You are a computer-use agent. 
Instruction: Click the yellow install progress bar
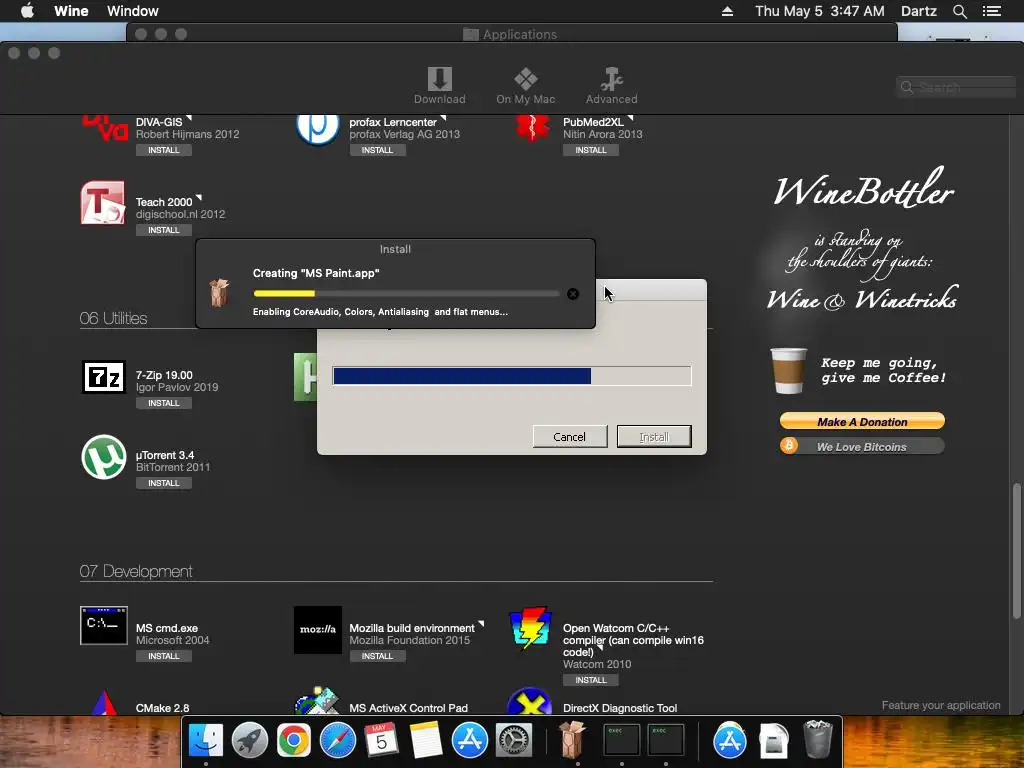pyautogui.click(x=406, y=294)
